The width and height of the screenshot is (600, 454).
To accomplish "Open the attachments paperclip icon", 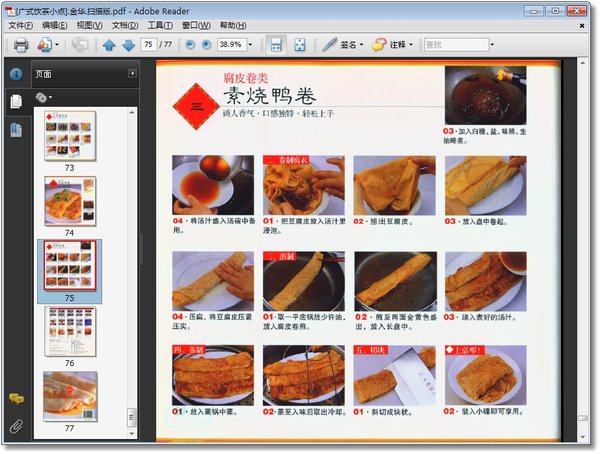I will [16, 426].
